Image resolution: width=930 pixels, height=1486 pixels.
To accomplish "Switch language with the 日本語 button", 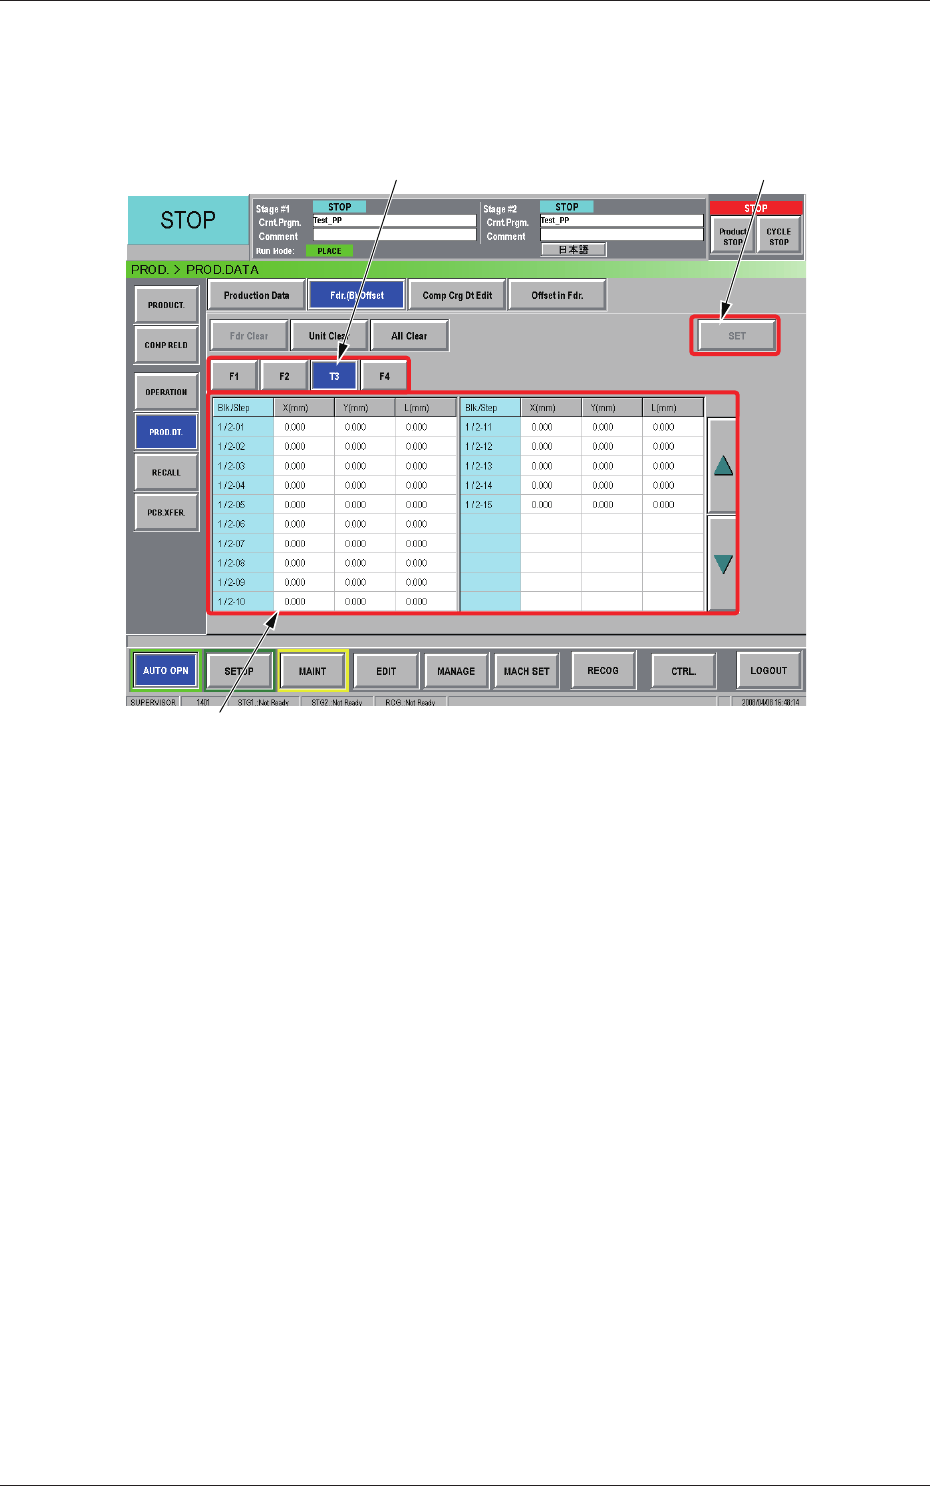I will click(573, 250).
